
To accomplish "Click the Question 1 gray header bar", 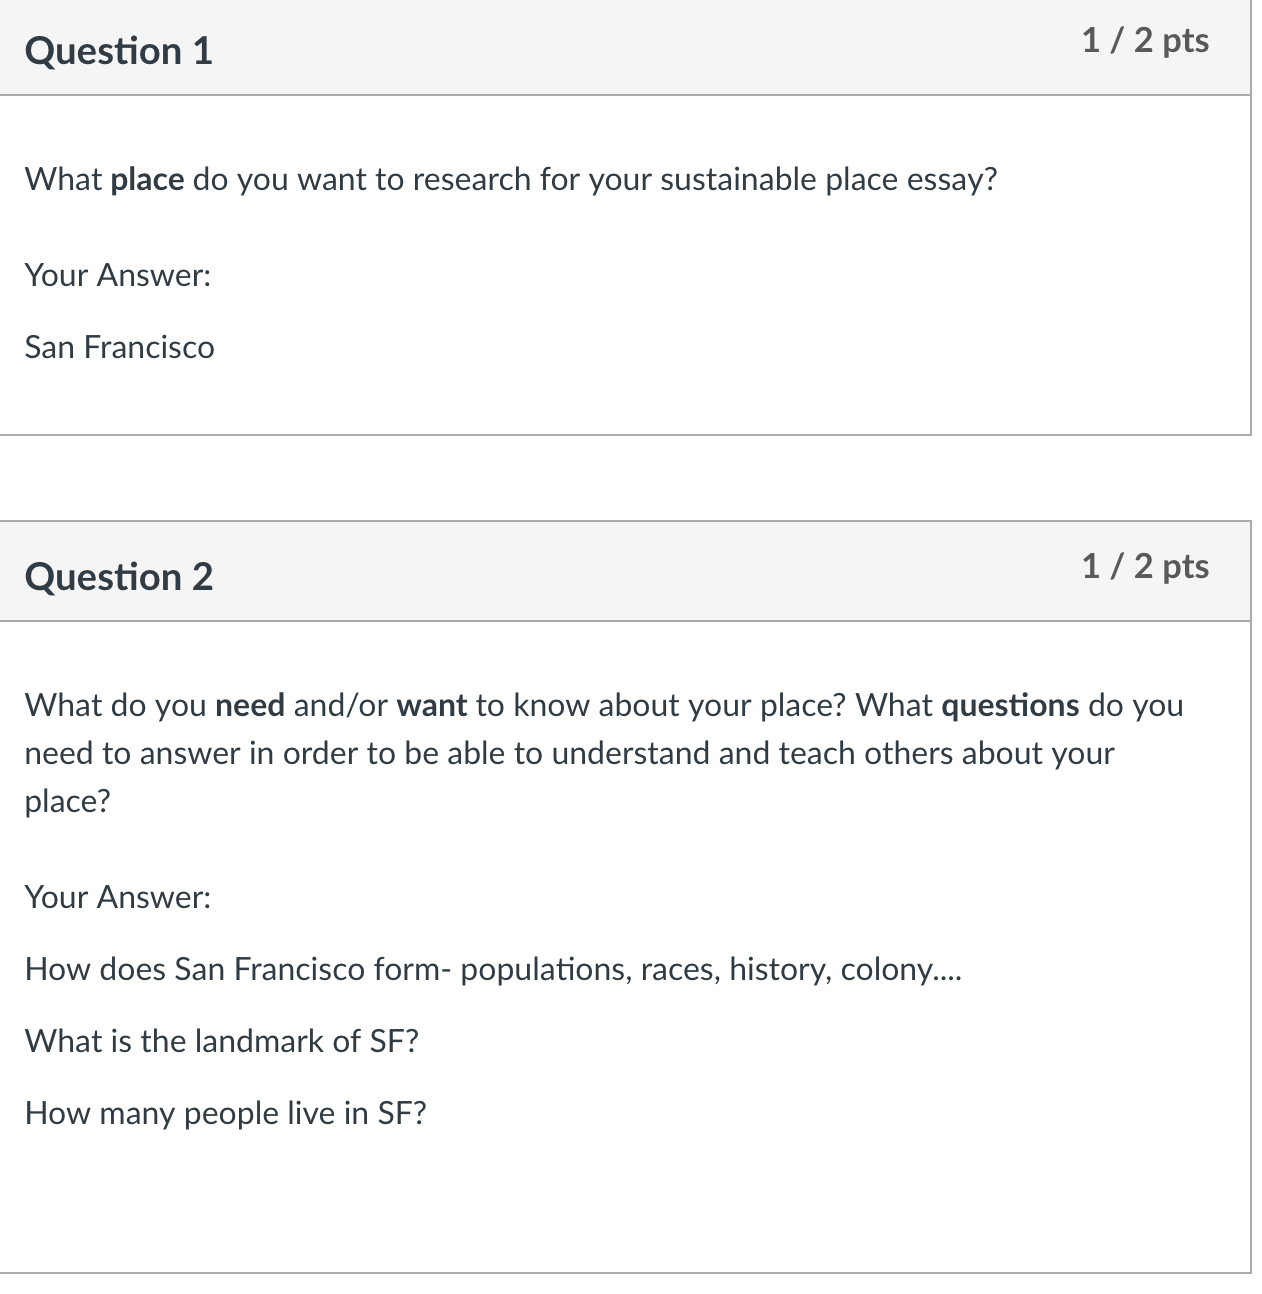I will [625, 48].
